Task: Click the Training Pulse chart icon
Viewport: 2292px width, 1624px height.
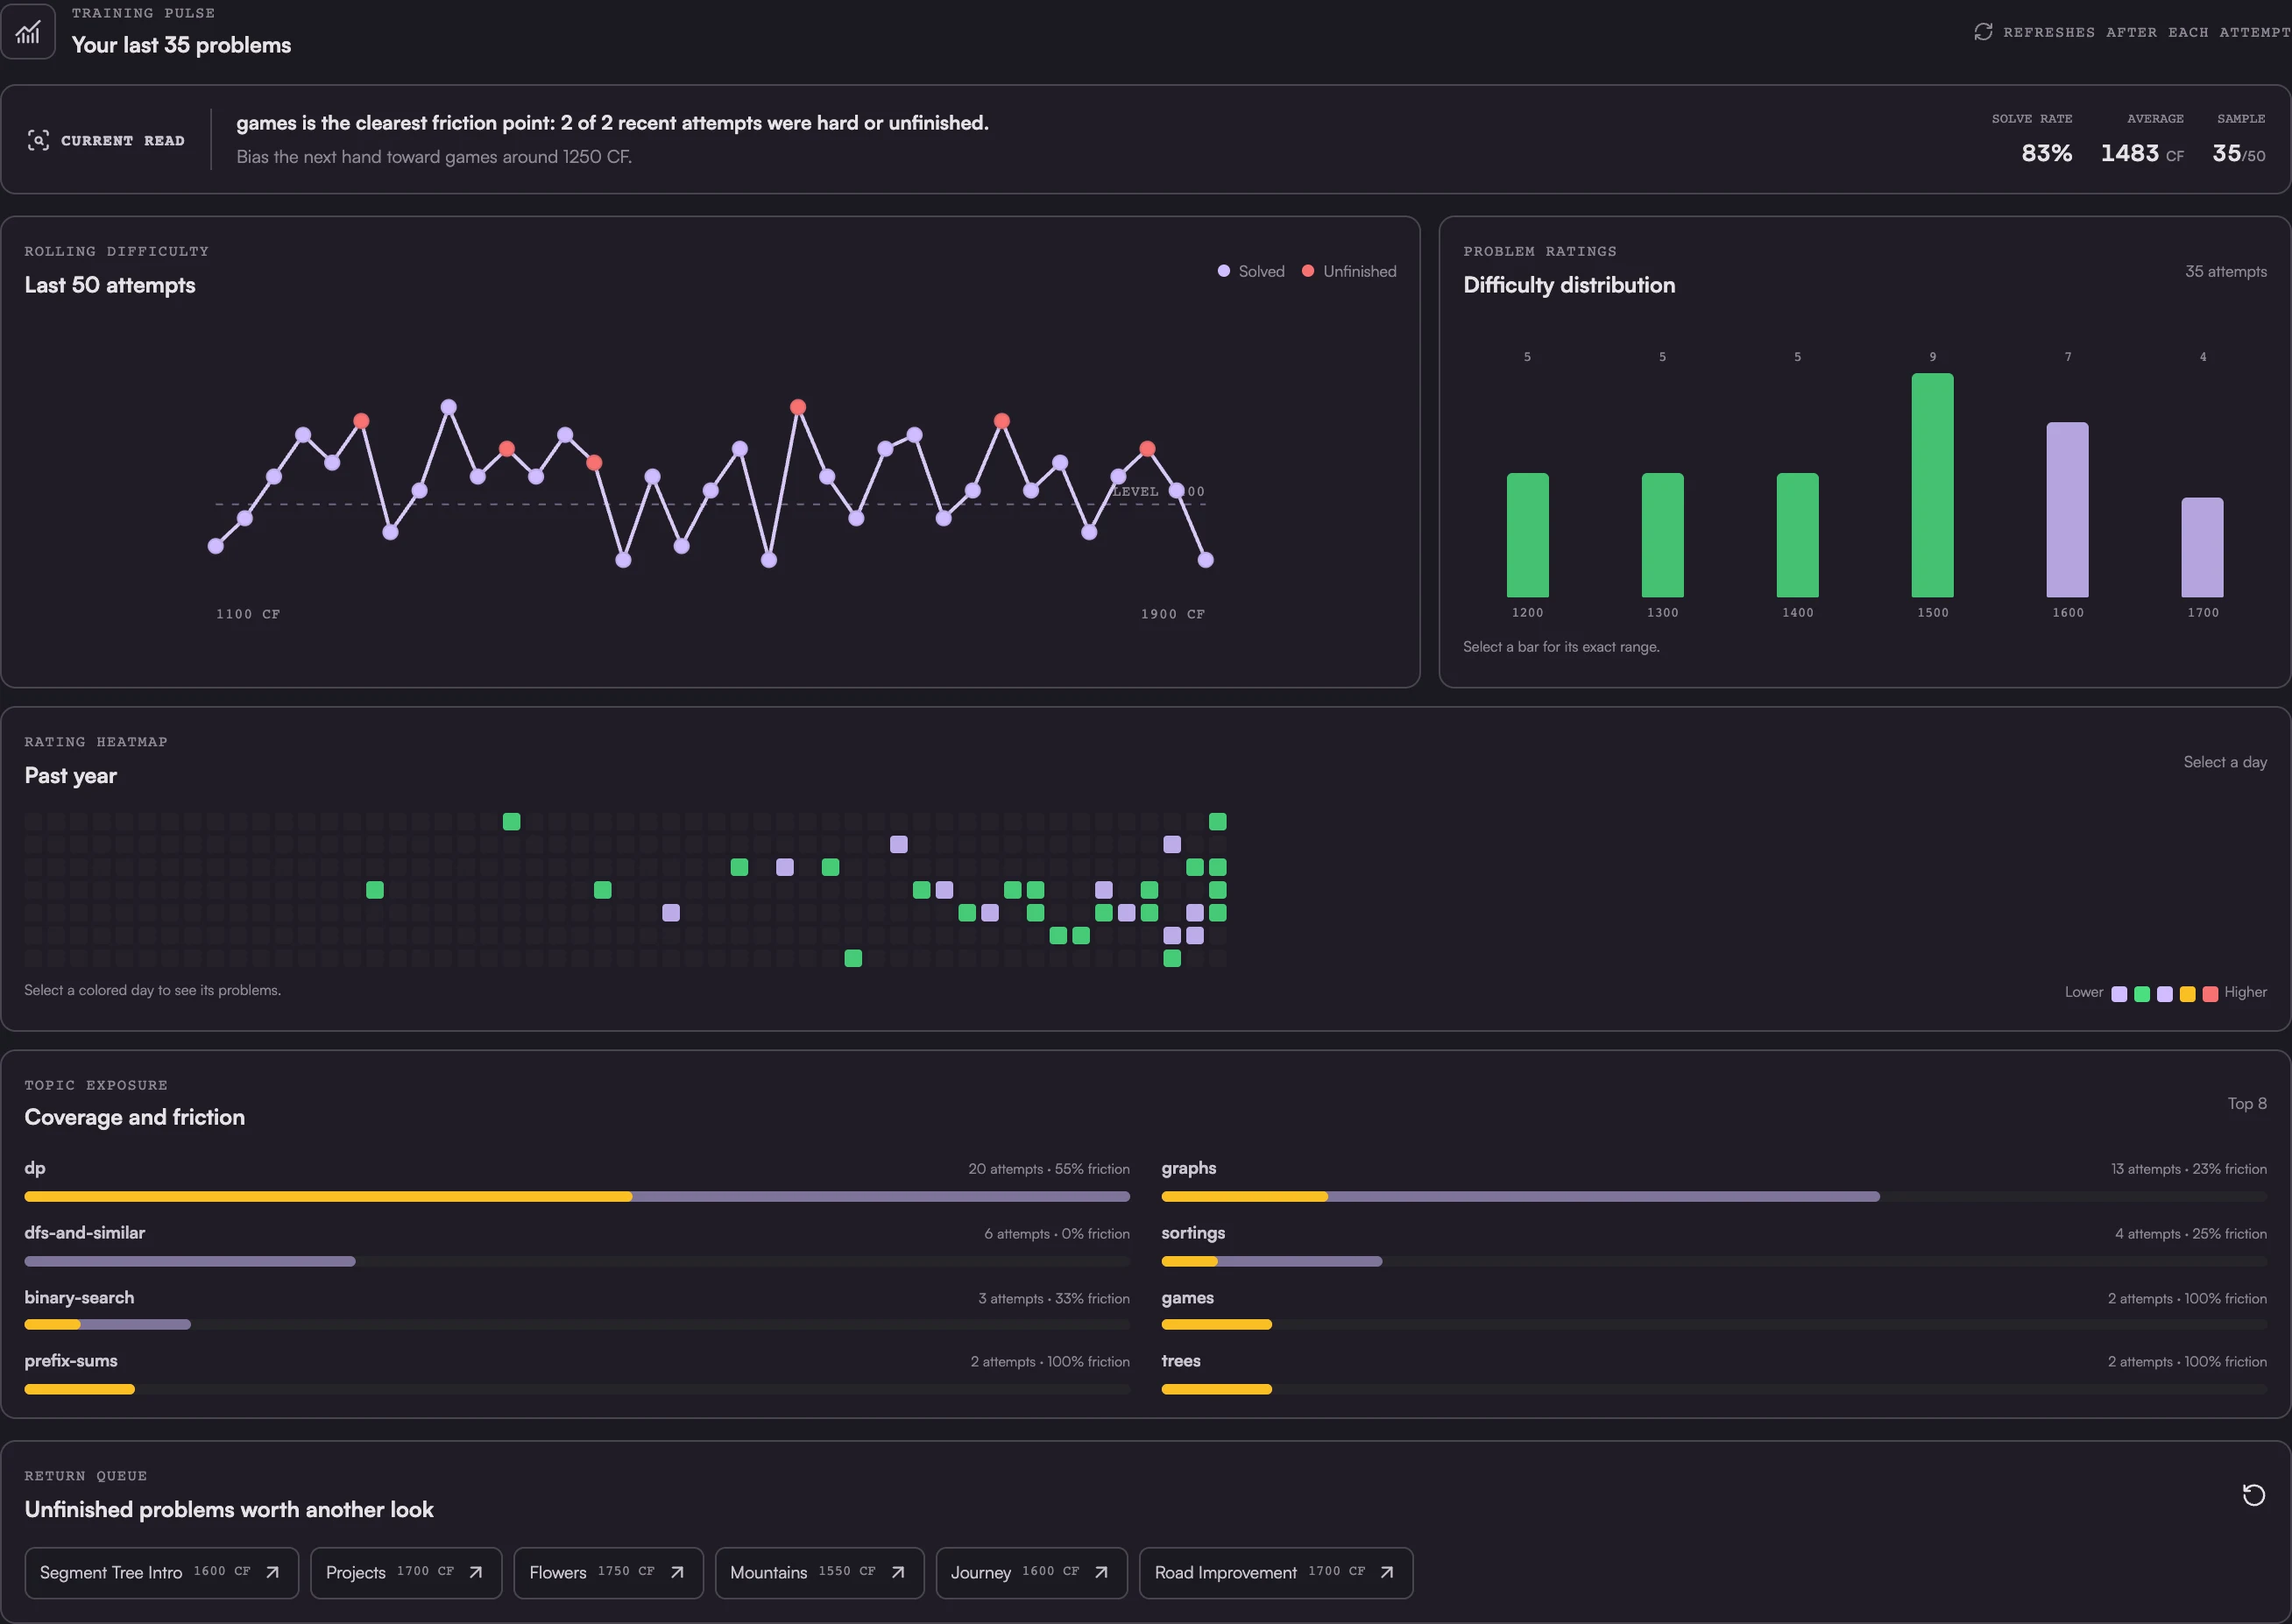Action: click(x=28, y=32)
